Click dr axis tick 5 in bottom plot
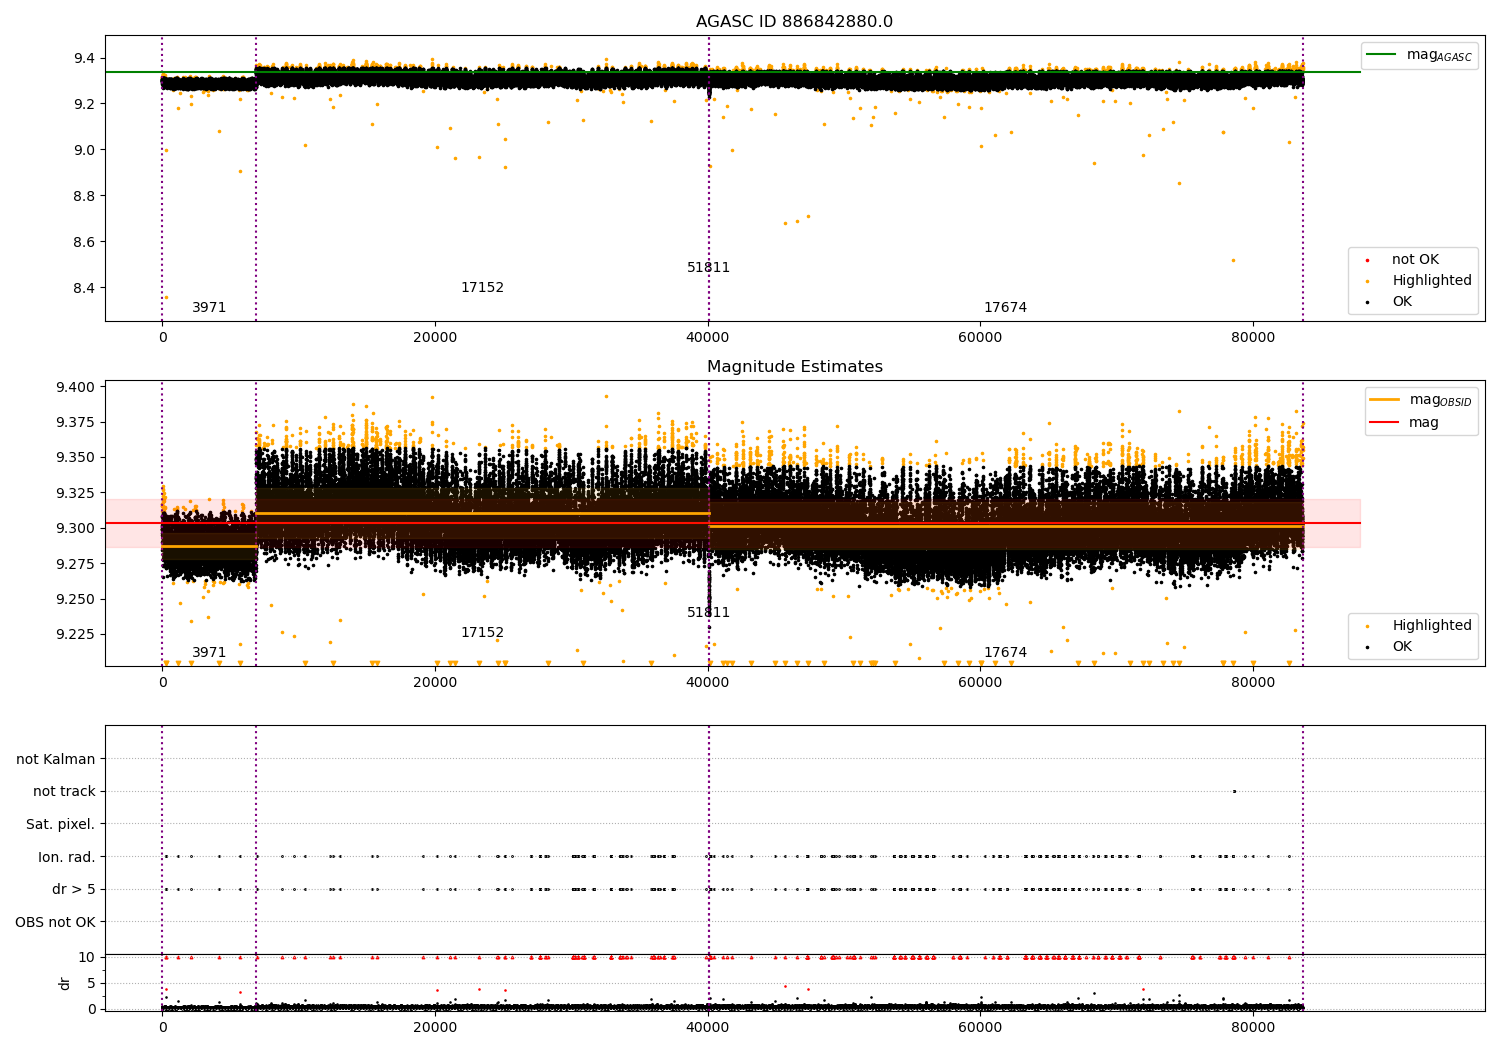 [91, 984]
